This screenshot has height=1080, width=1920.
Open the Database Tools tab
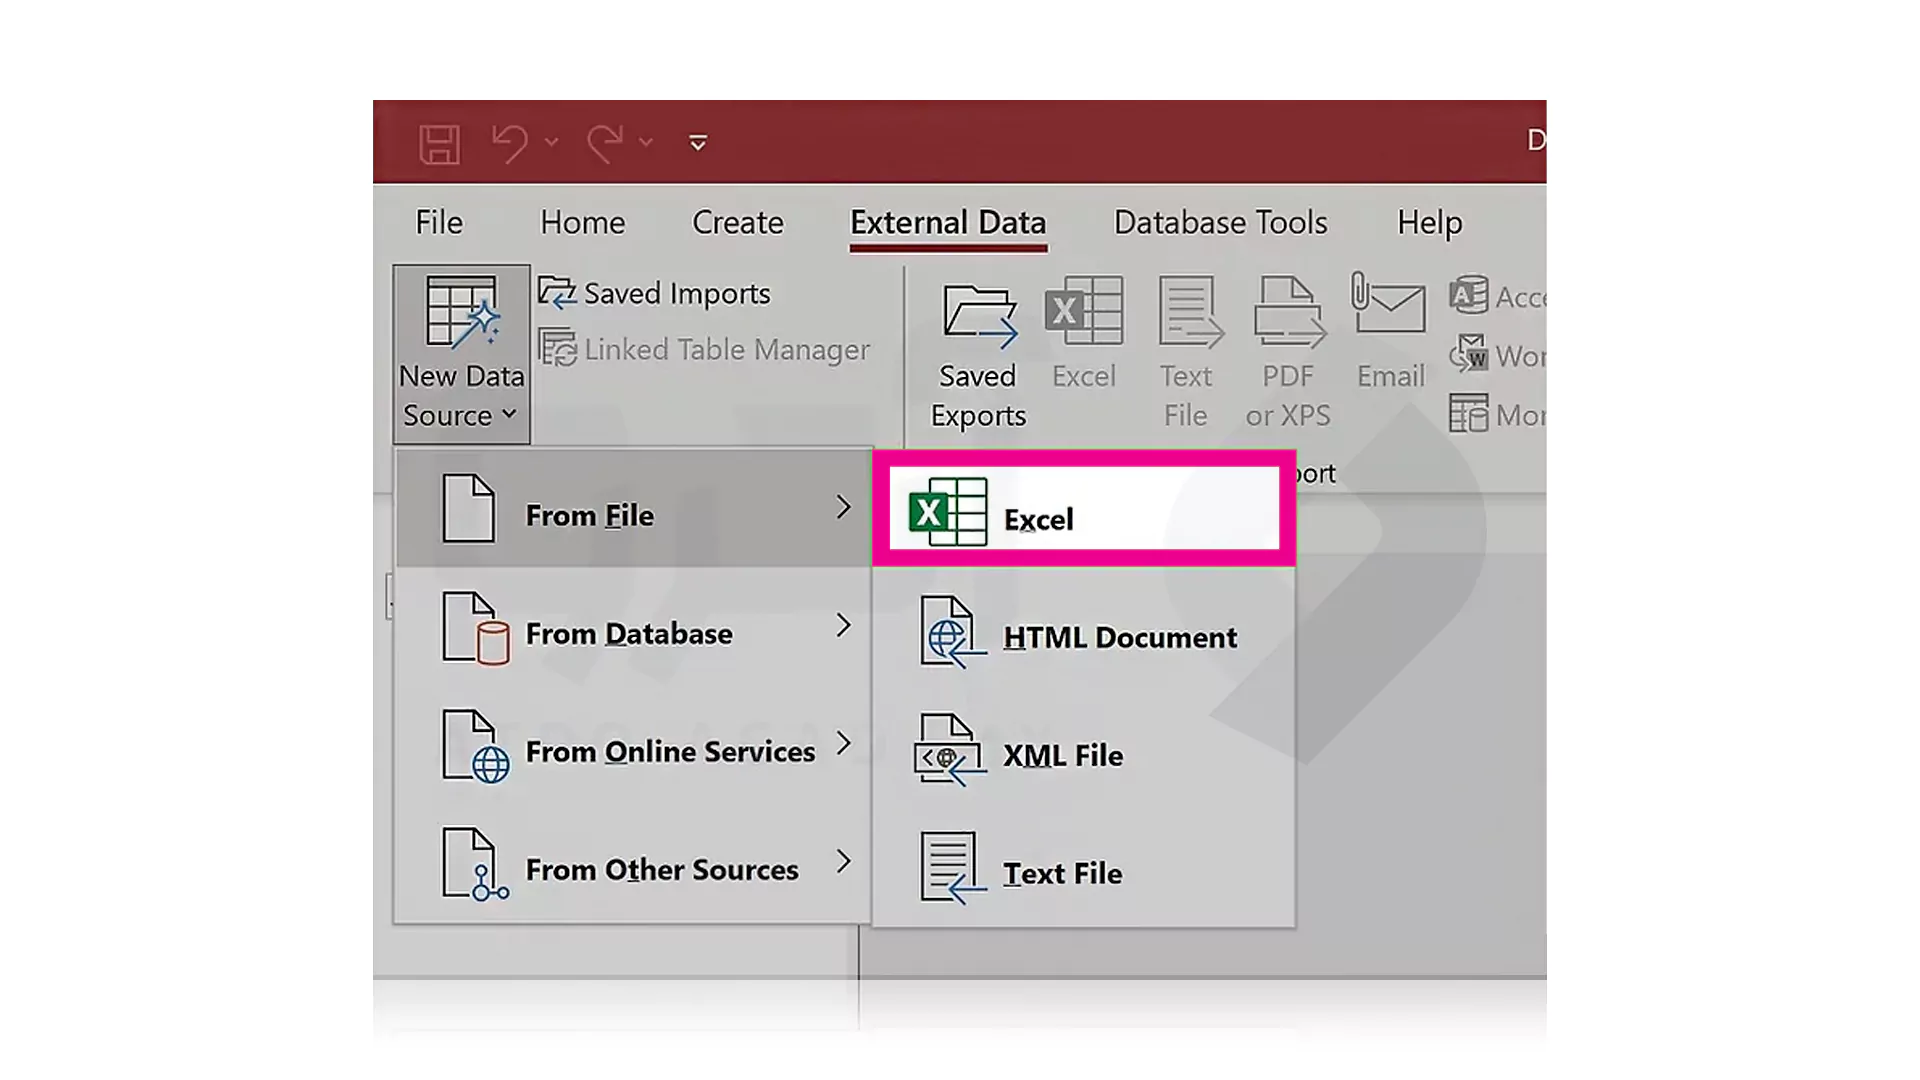pos(1220,222)
